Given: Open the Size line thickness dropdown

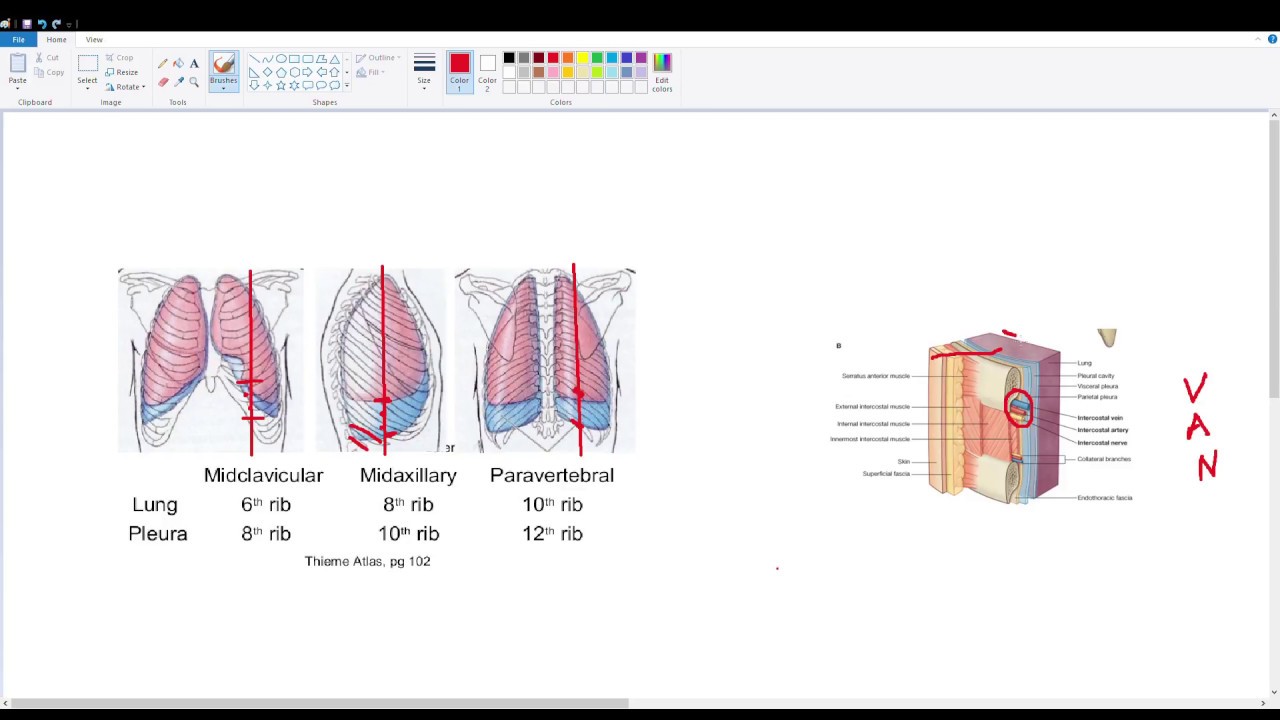Looking at the screenshot, I should point(424,73).
